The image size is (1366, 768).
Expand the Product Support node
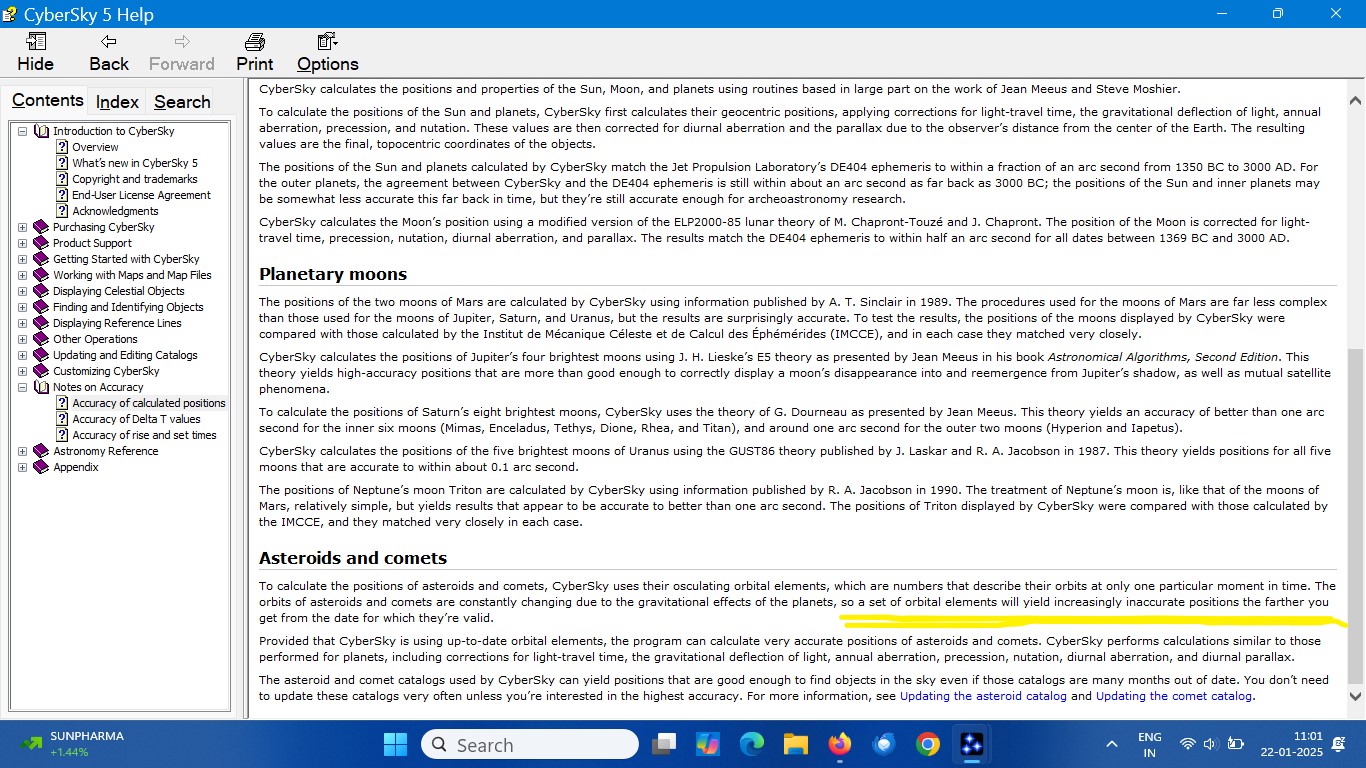22,243
